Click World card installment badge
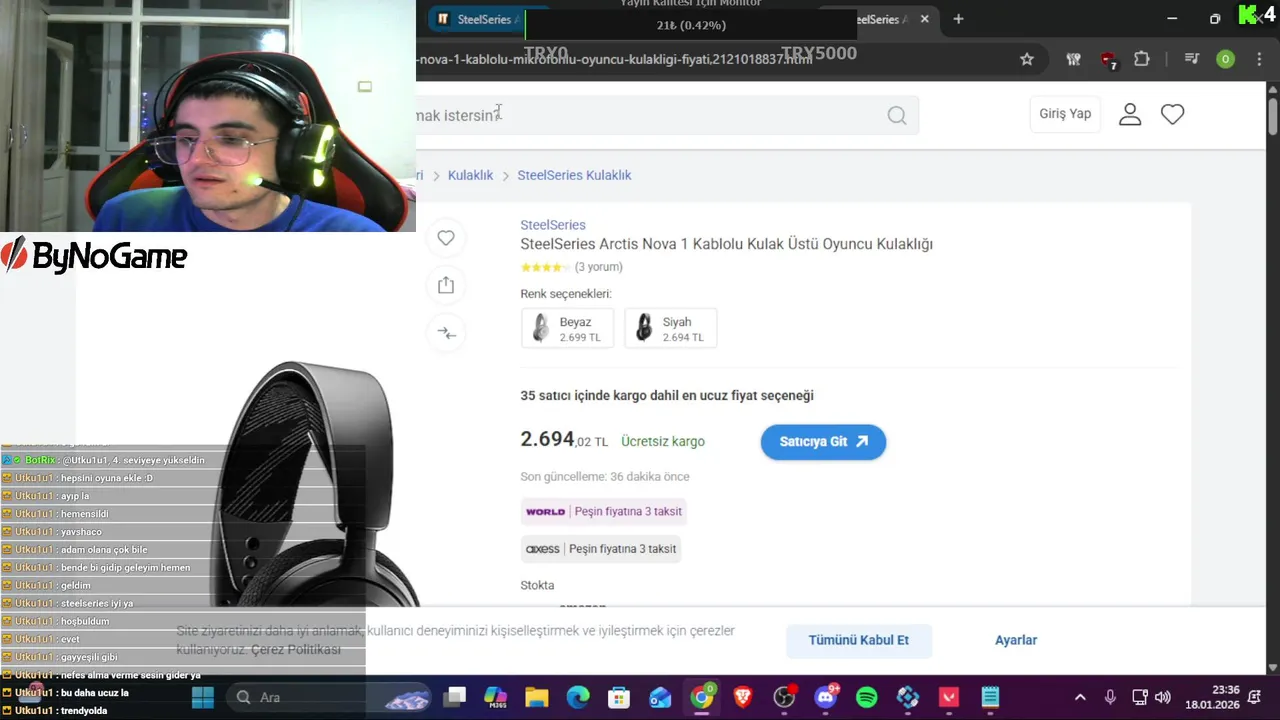1280x720 pixels. click(604, 511)
